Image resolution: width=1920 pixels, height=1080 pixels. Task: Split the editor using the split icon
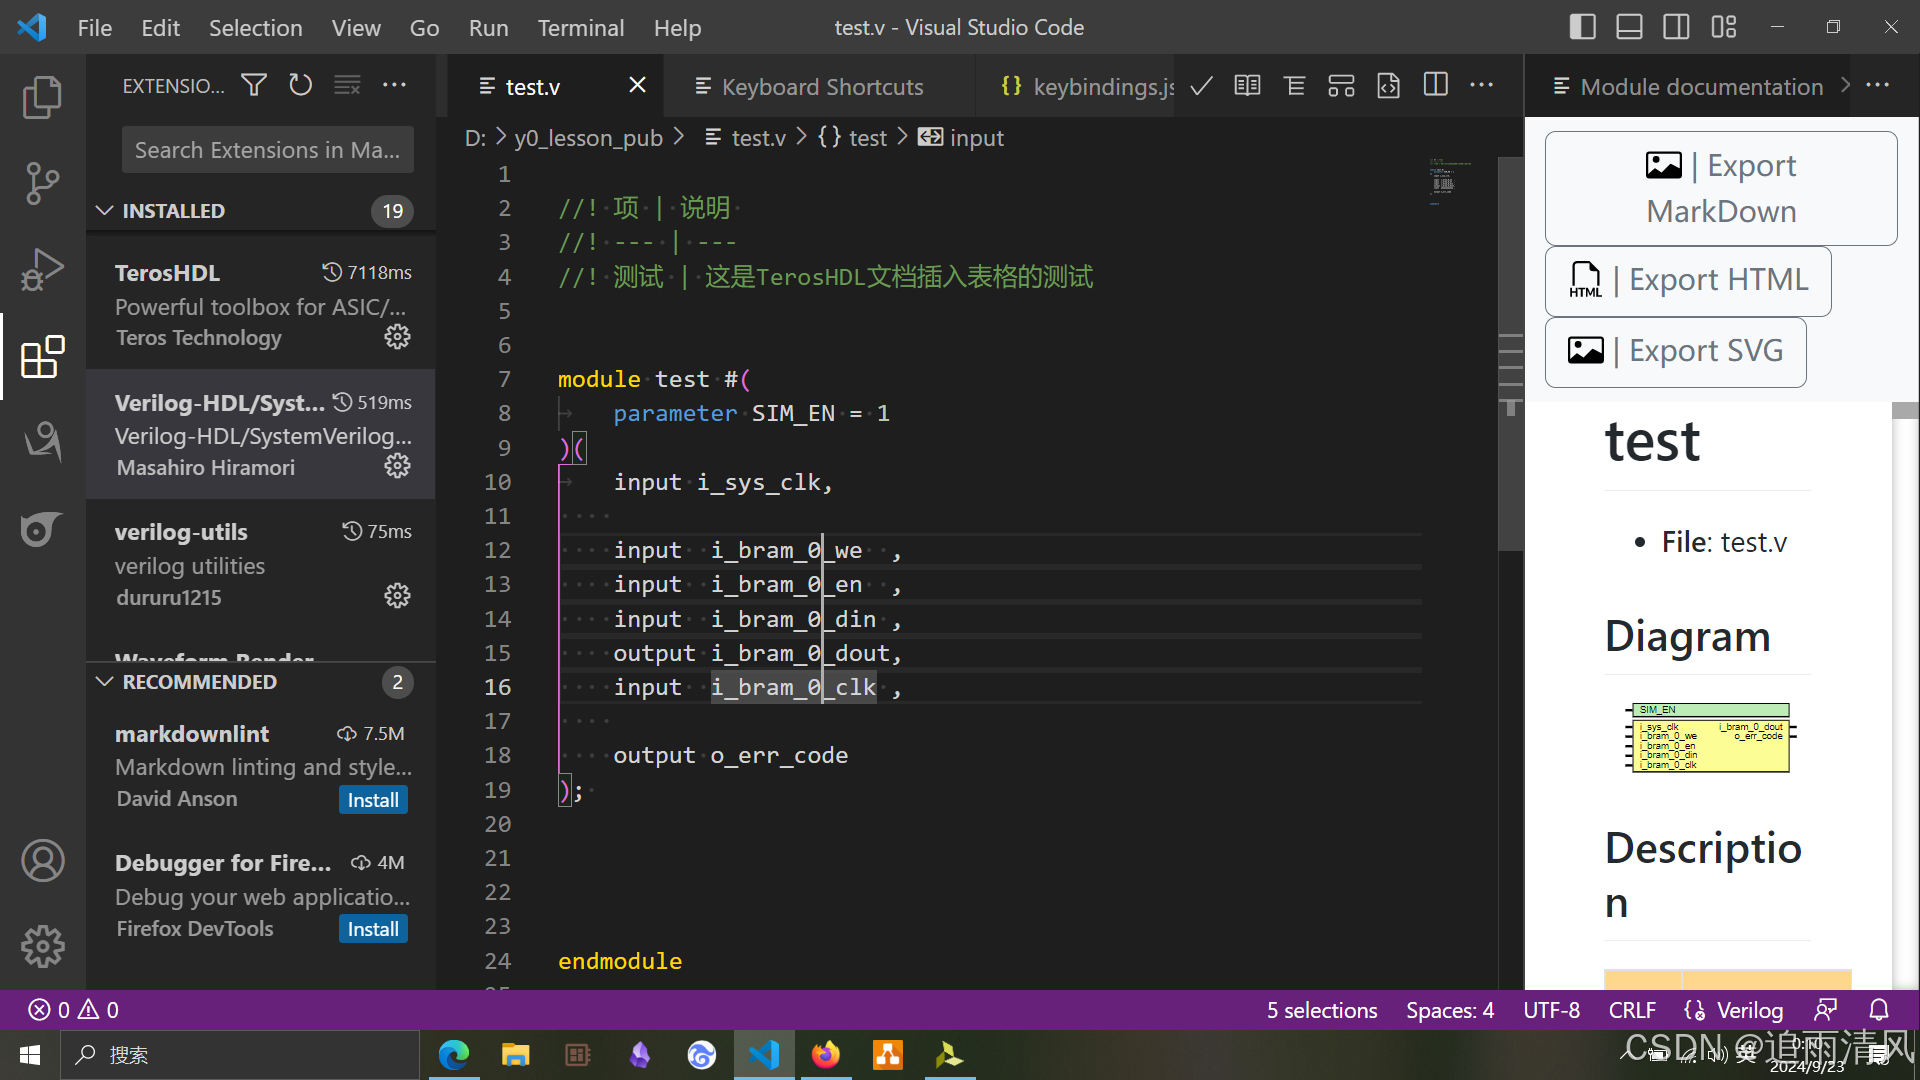(x=1435, y=86)
